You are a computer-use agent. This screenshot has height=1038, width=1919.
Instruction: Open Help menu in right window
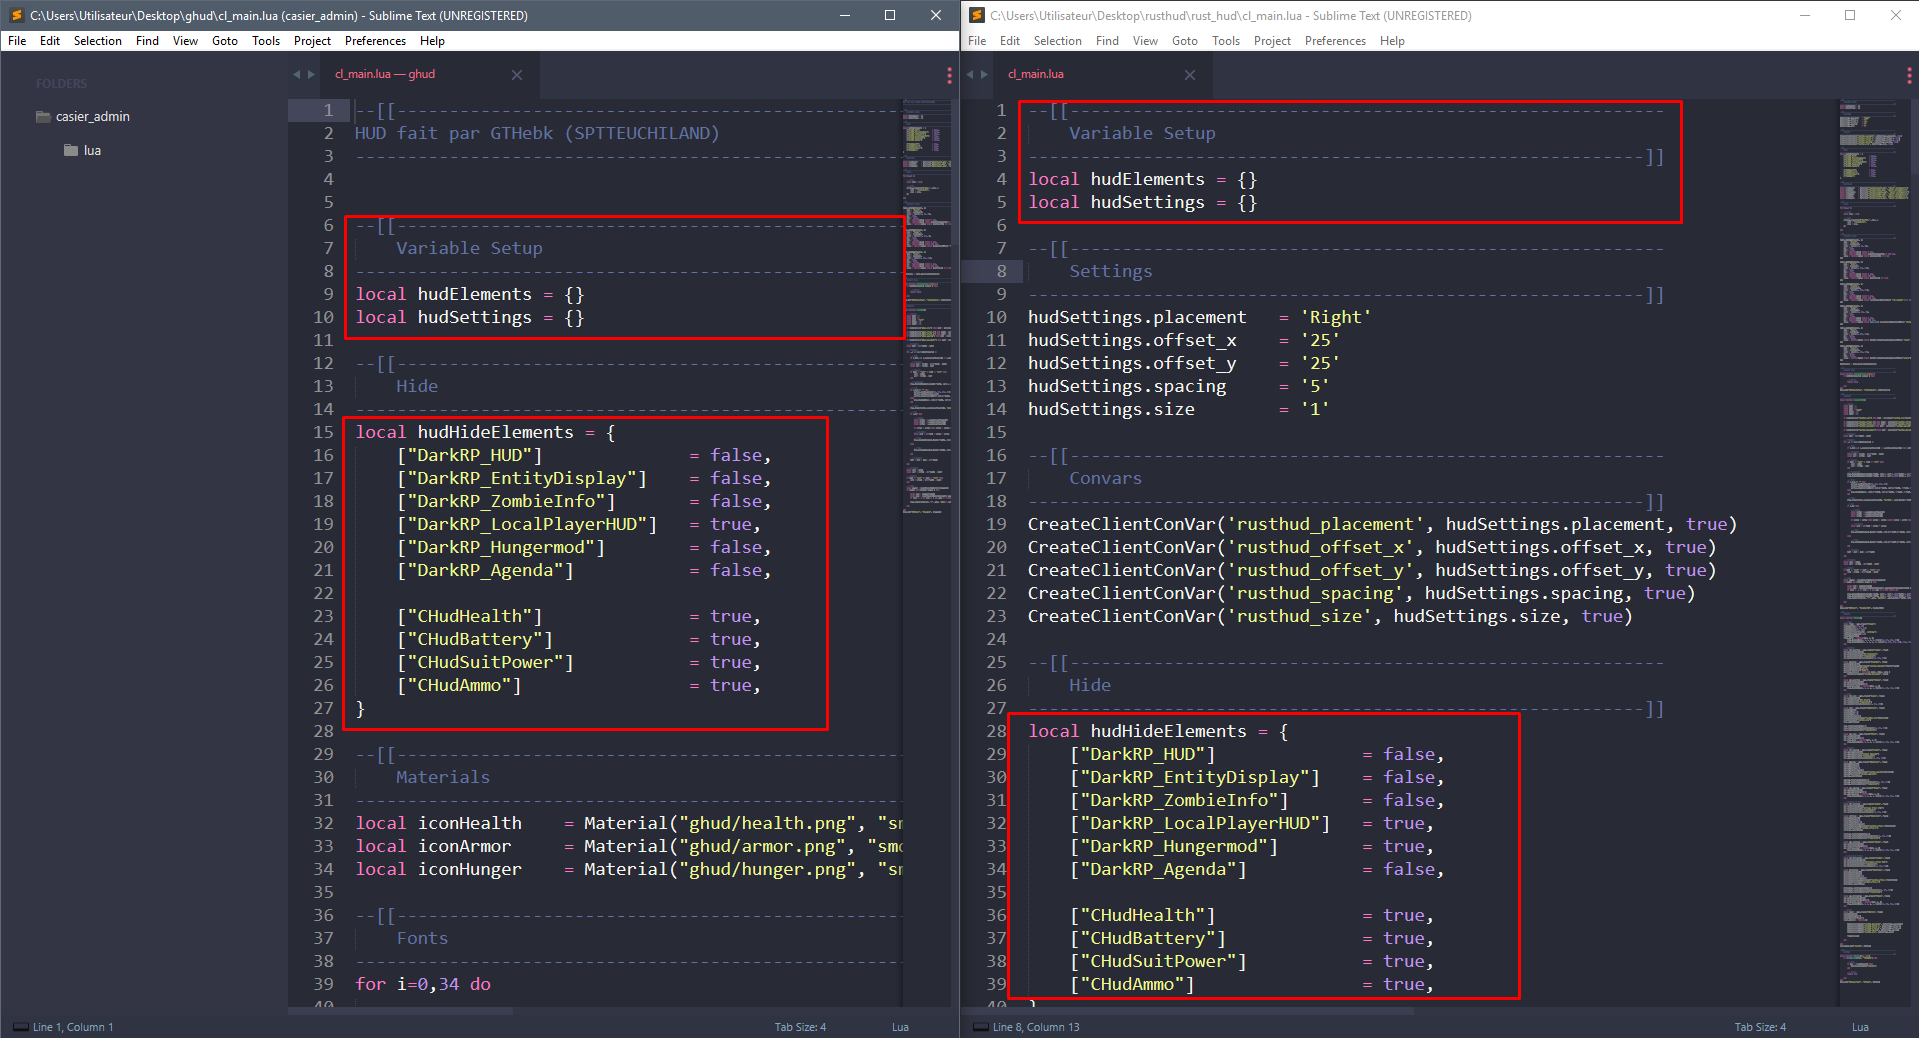click(1392, 41)
